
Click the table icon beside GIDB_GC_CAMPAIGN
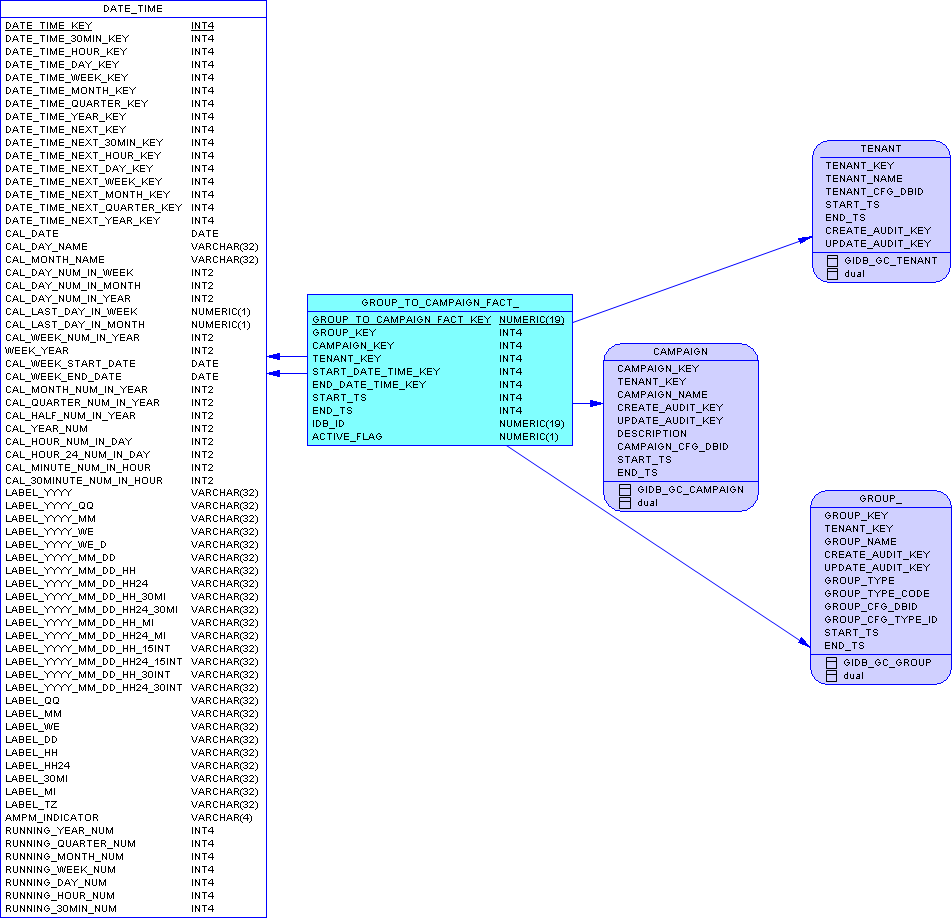pyautogui.click(x=625, y=490)
